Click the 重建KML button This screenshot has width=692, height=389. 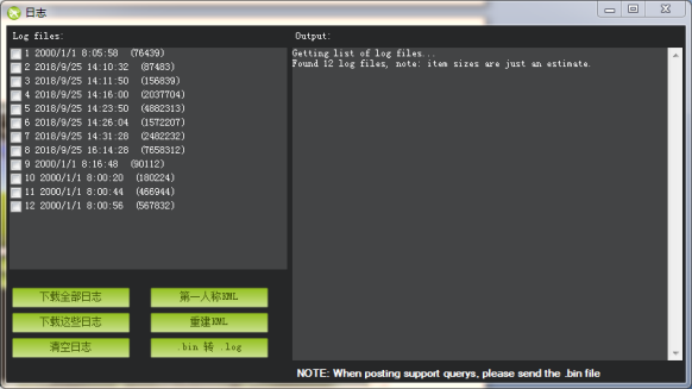(209, 322)
